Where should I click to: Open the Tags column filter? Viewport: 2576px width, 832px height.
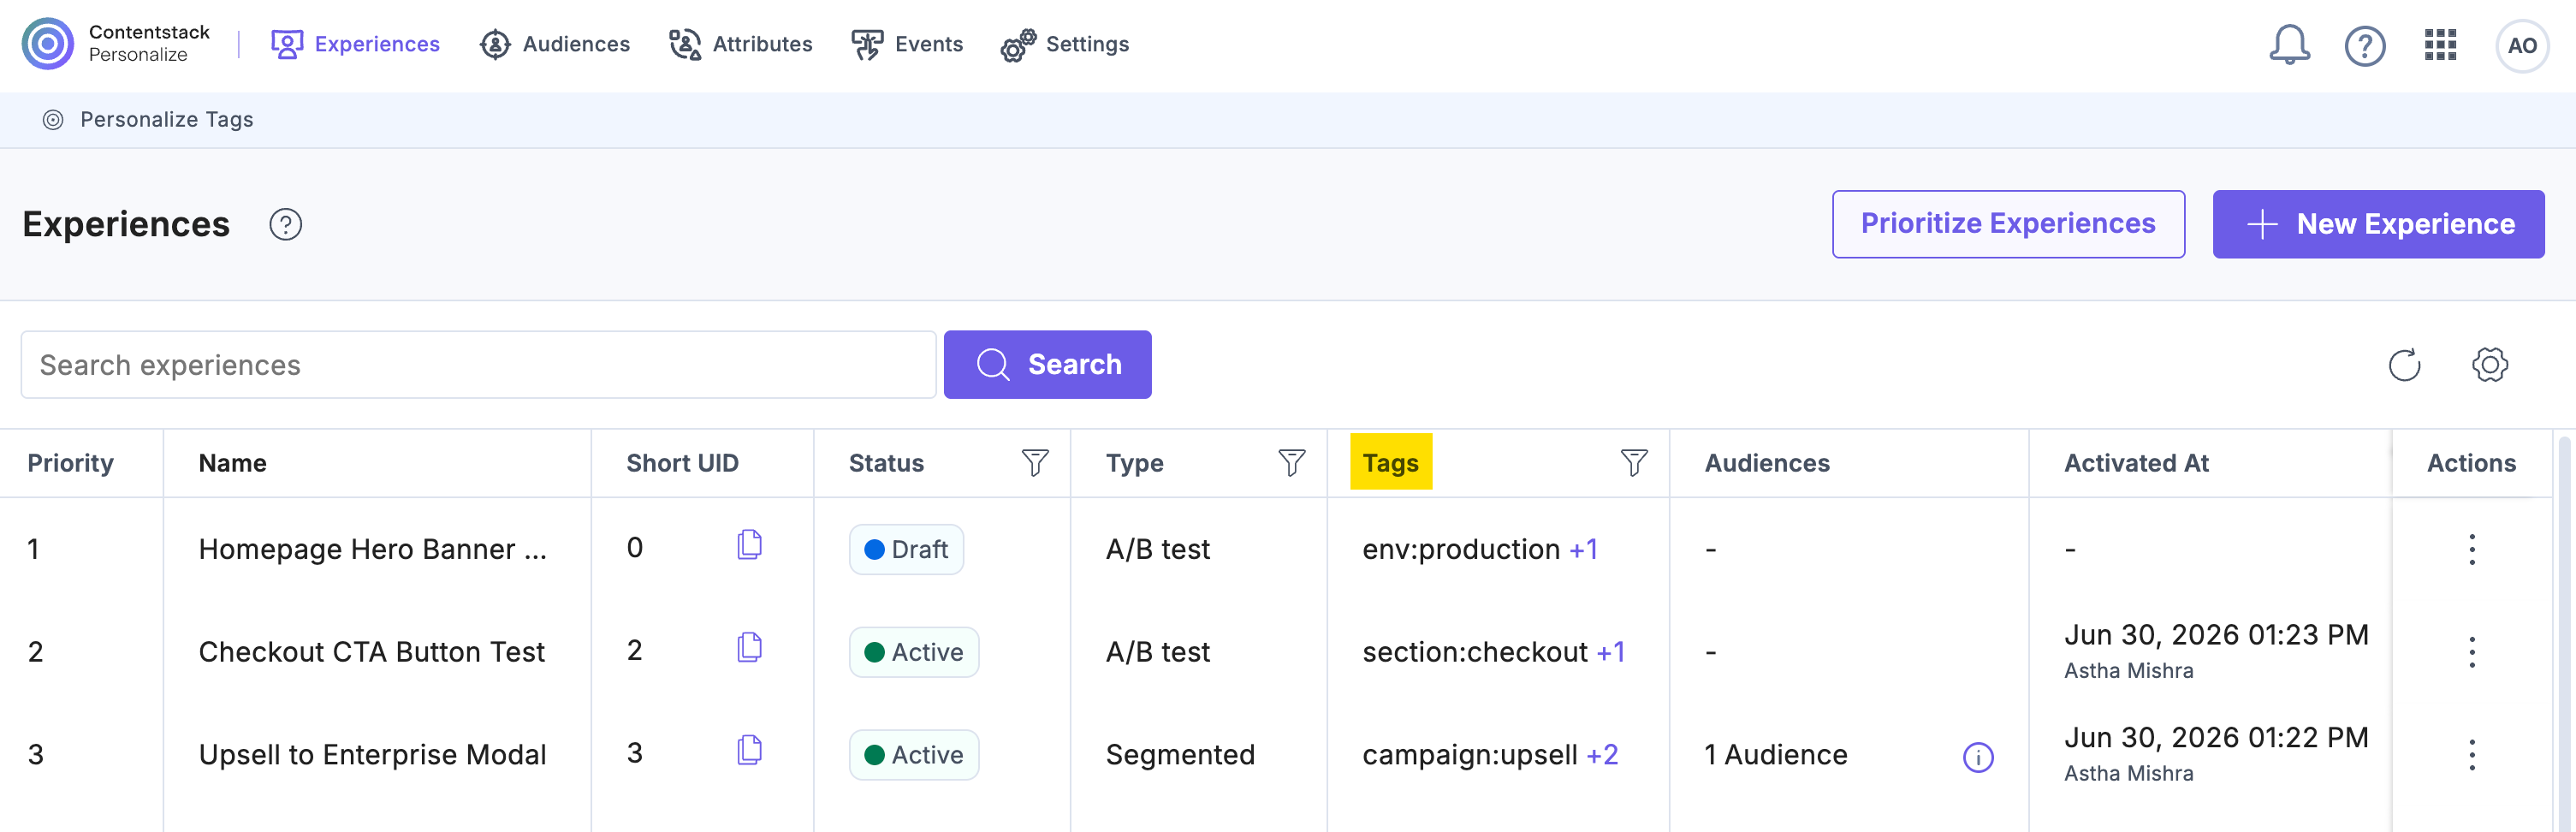coord(1634,463)
